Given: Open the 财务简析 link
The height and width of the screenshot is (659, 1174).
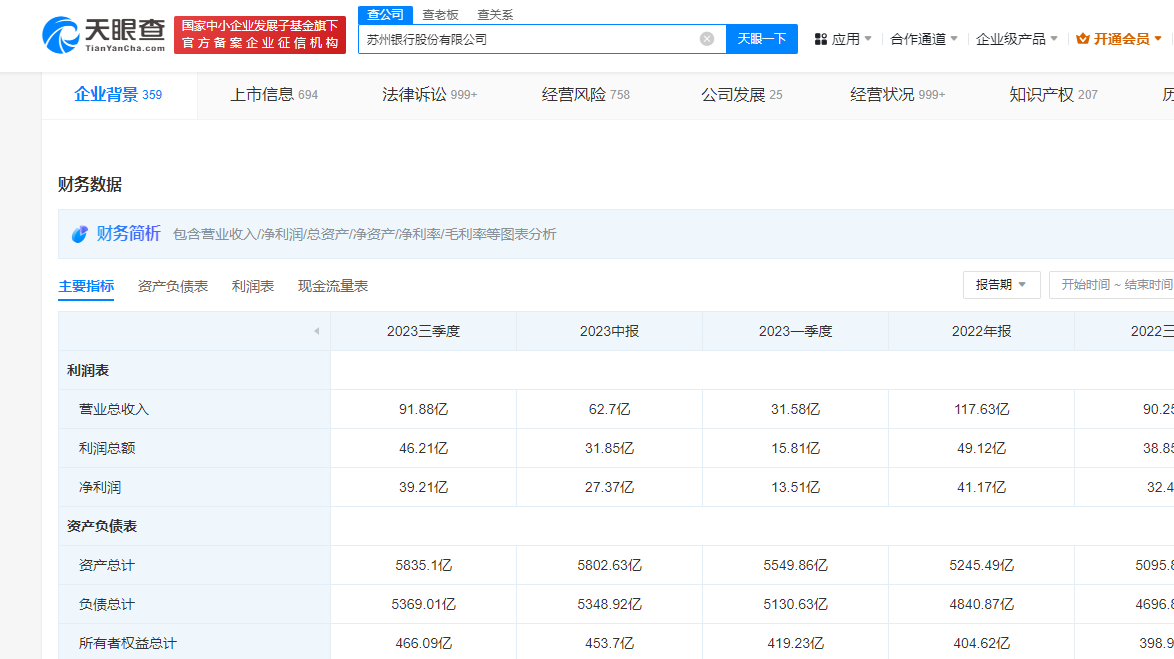Looking at the screenshot, I should (128, 234).
